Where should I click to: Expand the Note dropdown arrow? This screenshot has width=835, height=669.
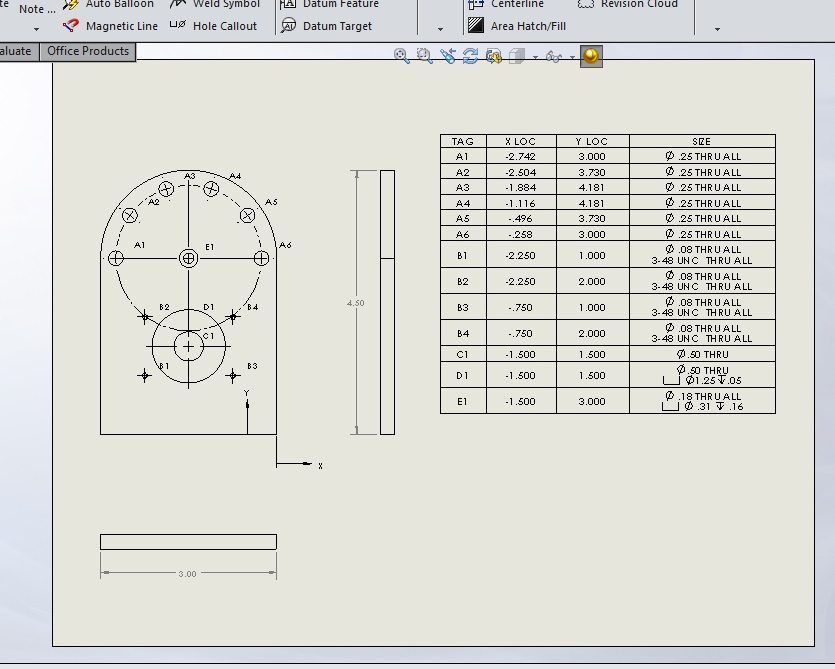(x=37, y=29)
